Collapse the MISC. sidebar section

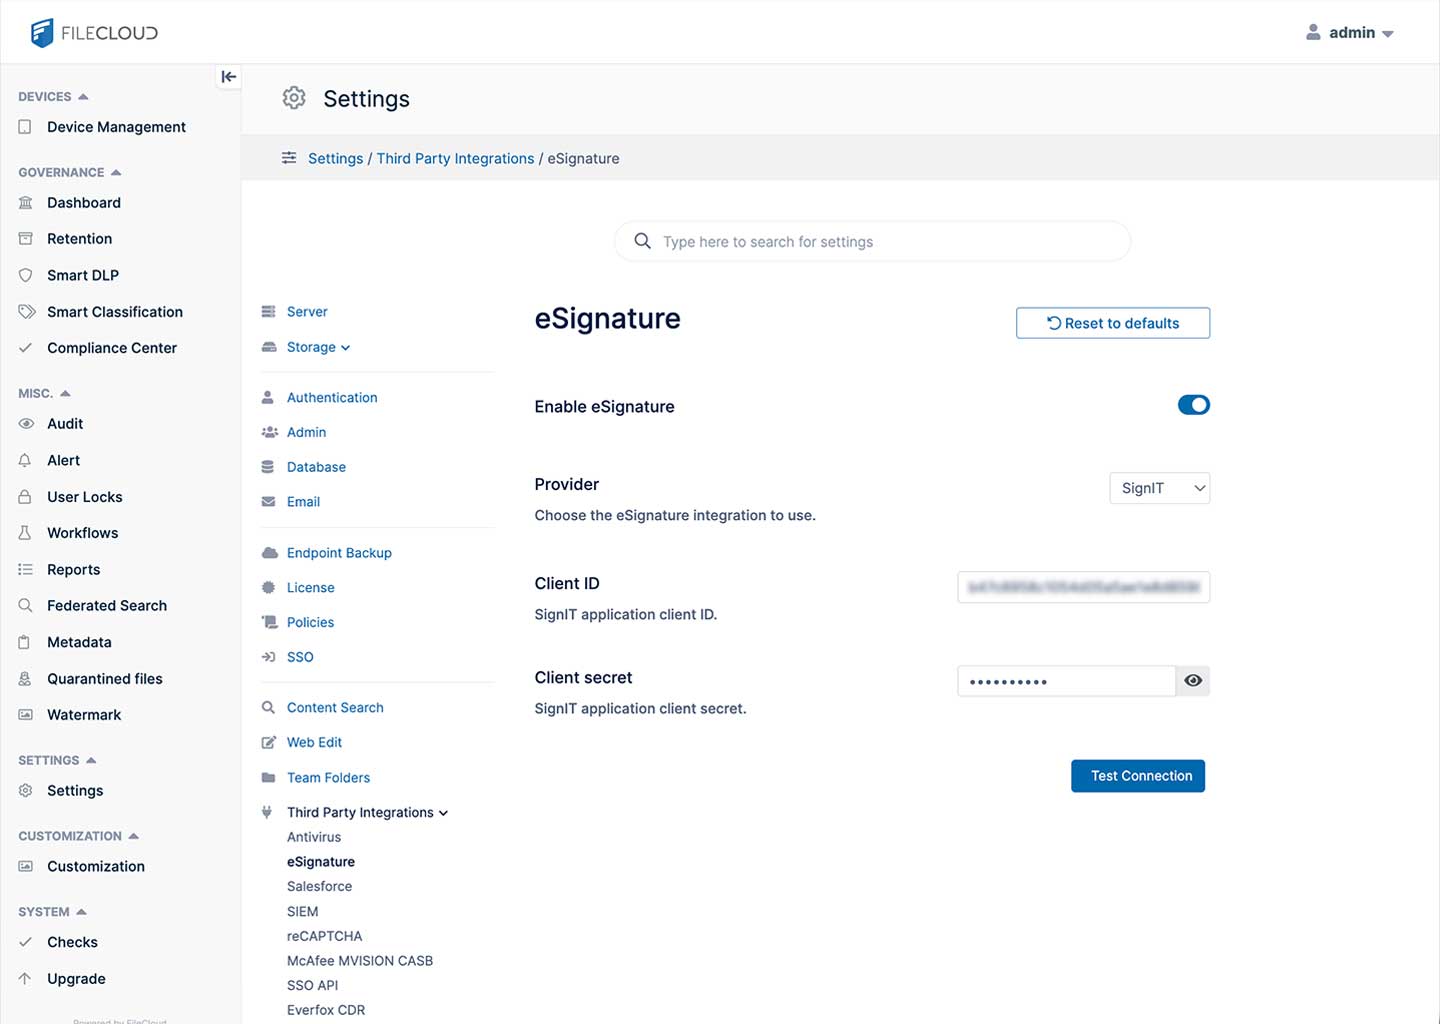tap(65, 394)
